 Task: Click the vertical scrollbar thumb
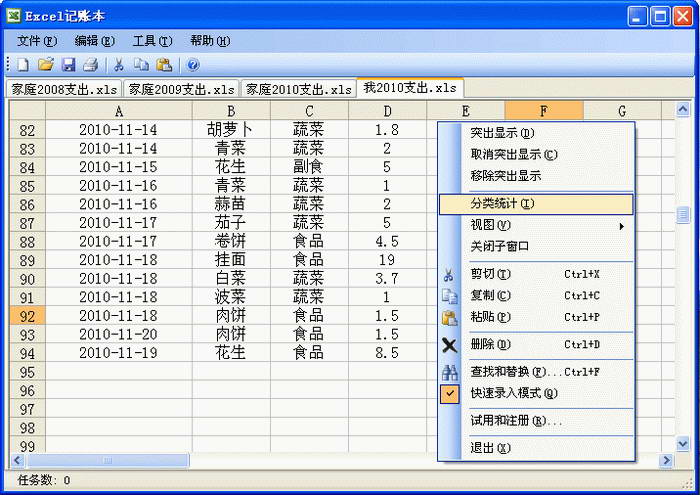683,215
